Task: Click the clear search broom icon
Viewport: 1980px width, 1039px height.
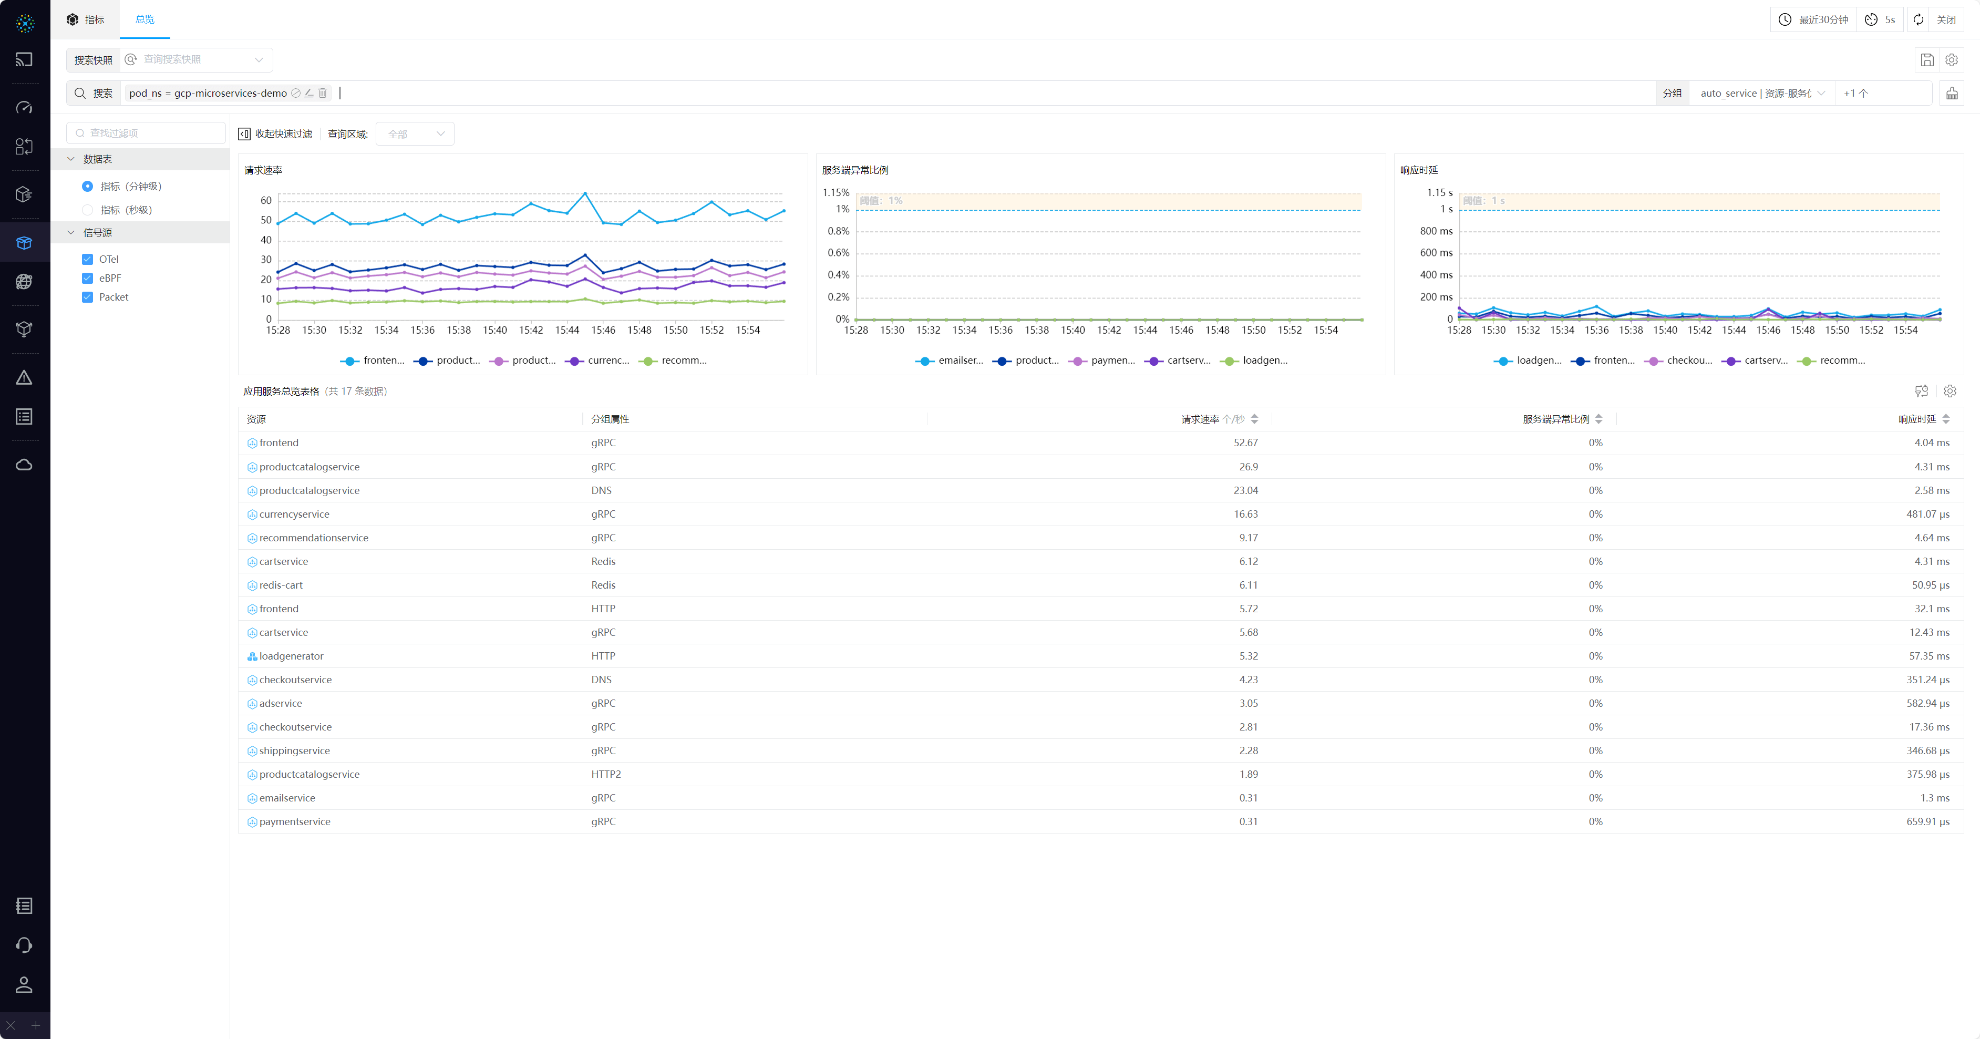Action: click(1951, 93)
